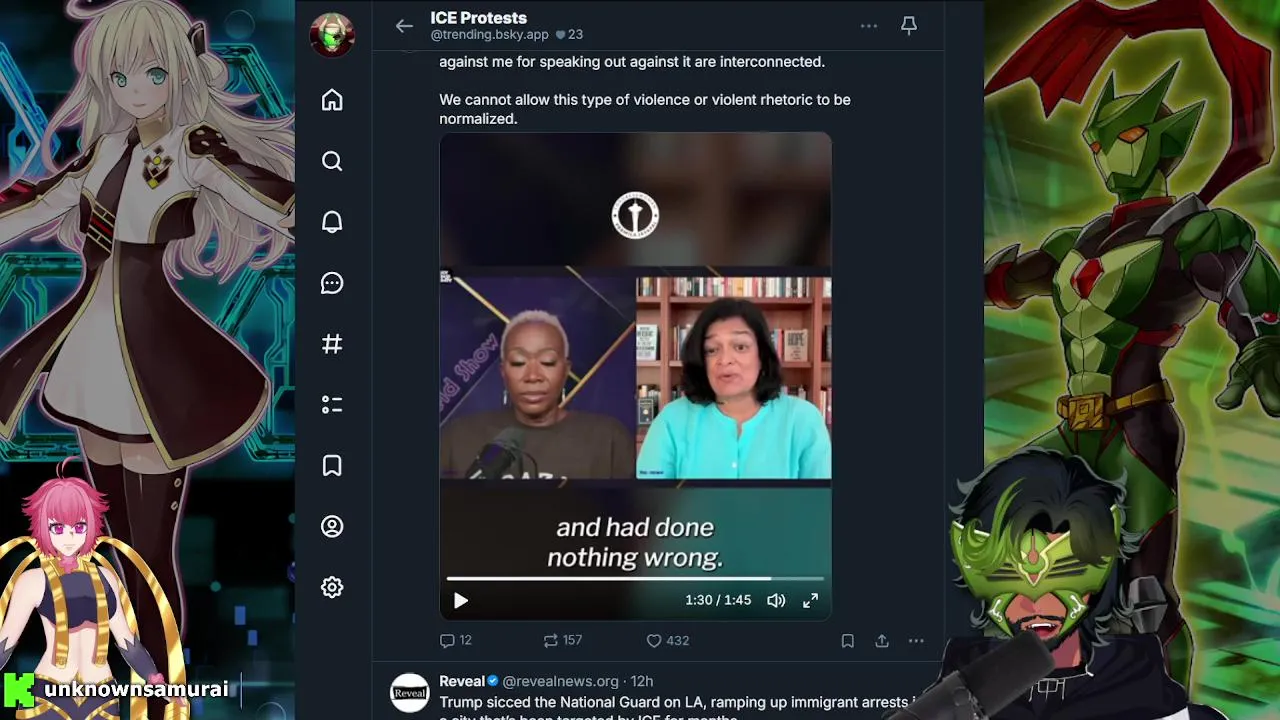This screenshot has height=720, width=1280.
Task: Toggle fullscreen for the video
Action: tap(811, 600)
